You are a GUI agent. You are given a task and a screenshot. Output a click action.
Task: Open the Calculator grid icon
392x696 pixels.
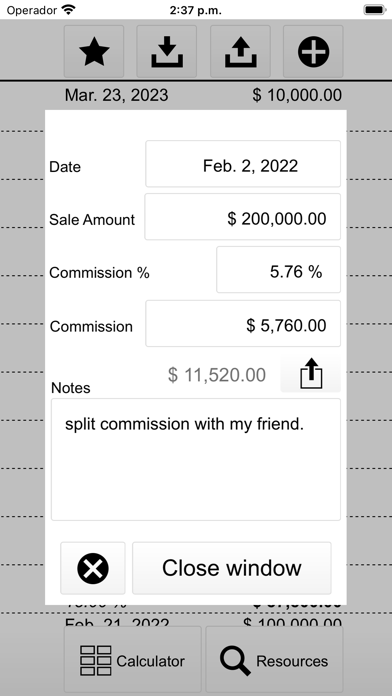pyautogui.click(x=95, y=661)
